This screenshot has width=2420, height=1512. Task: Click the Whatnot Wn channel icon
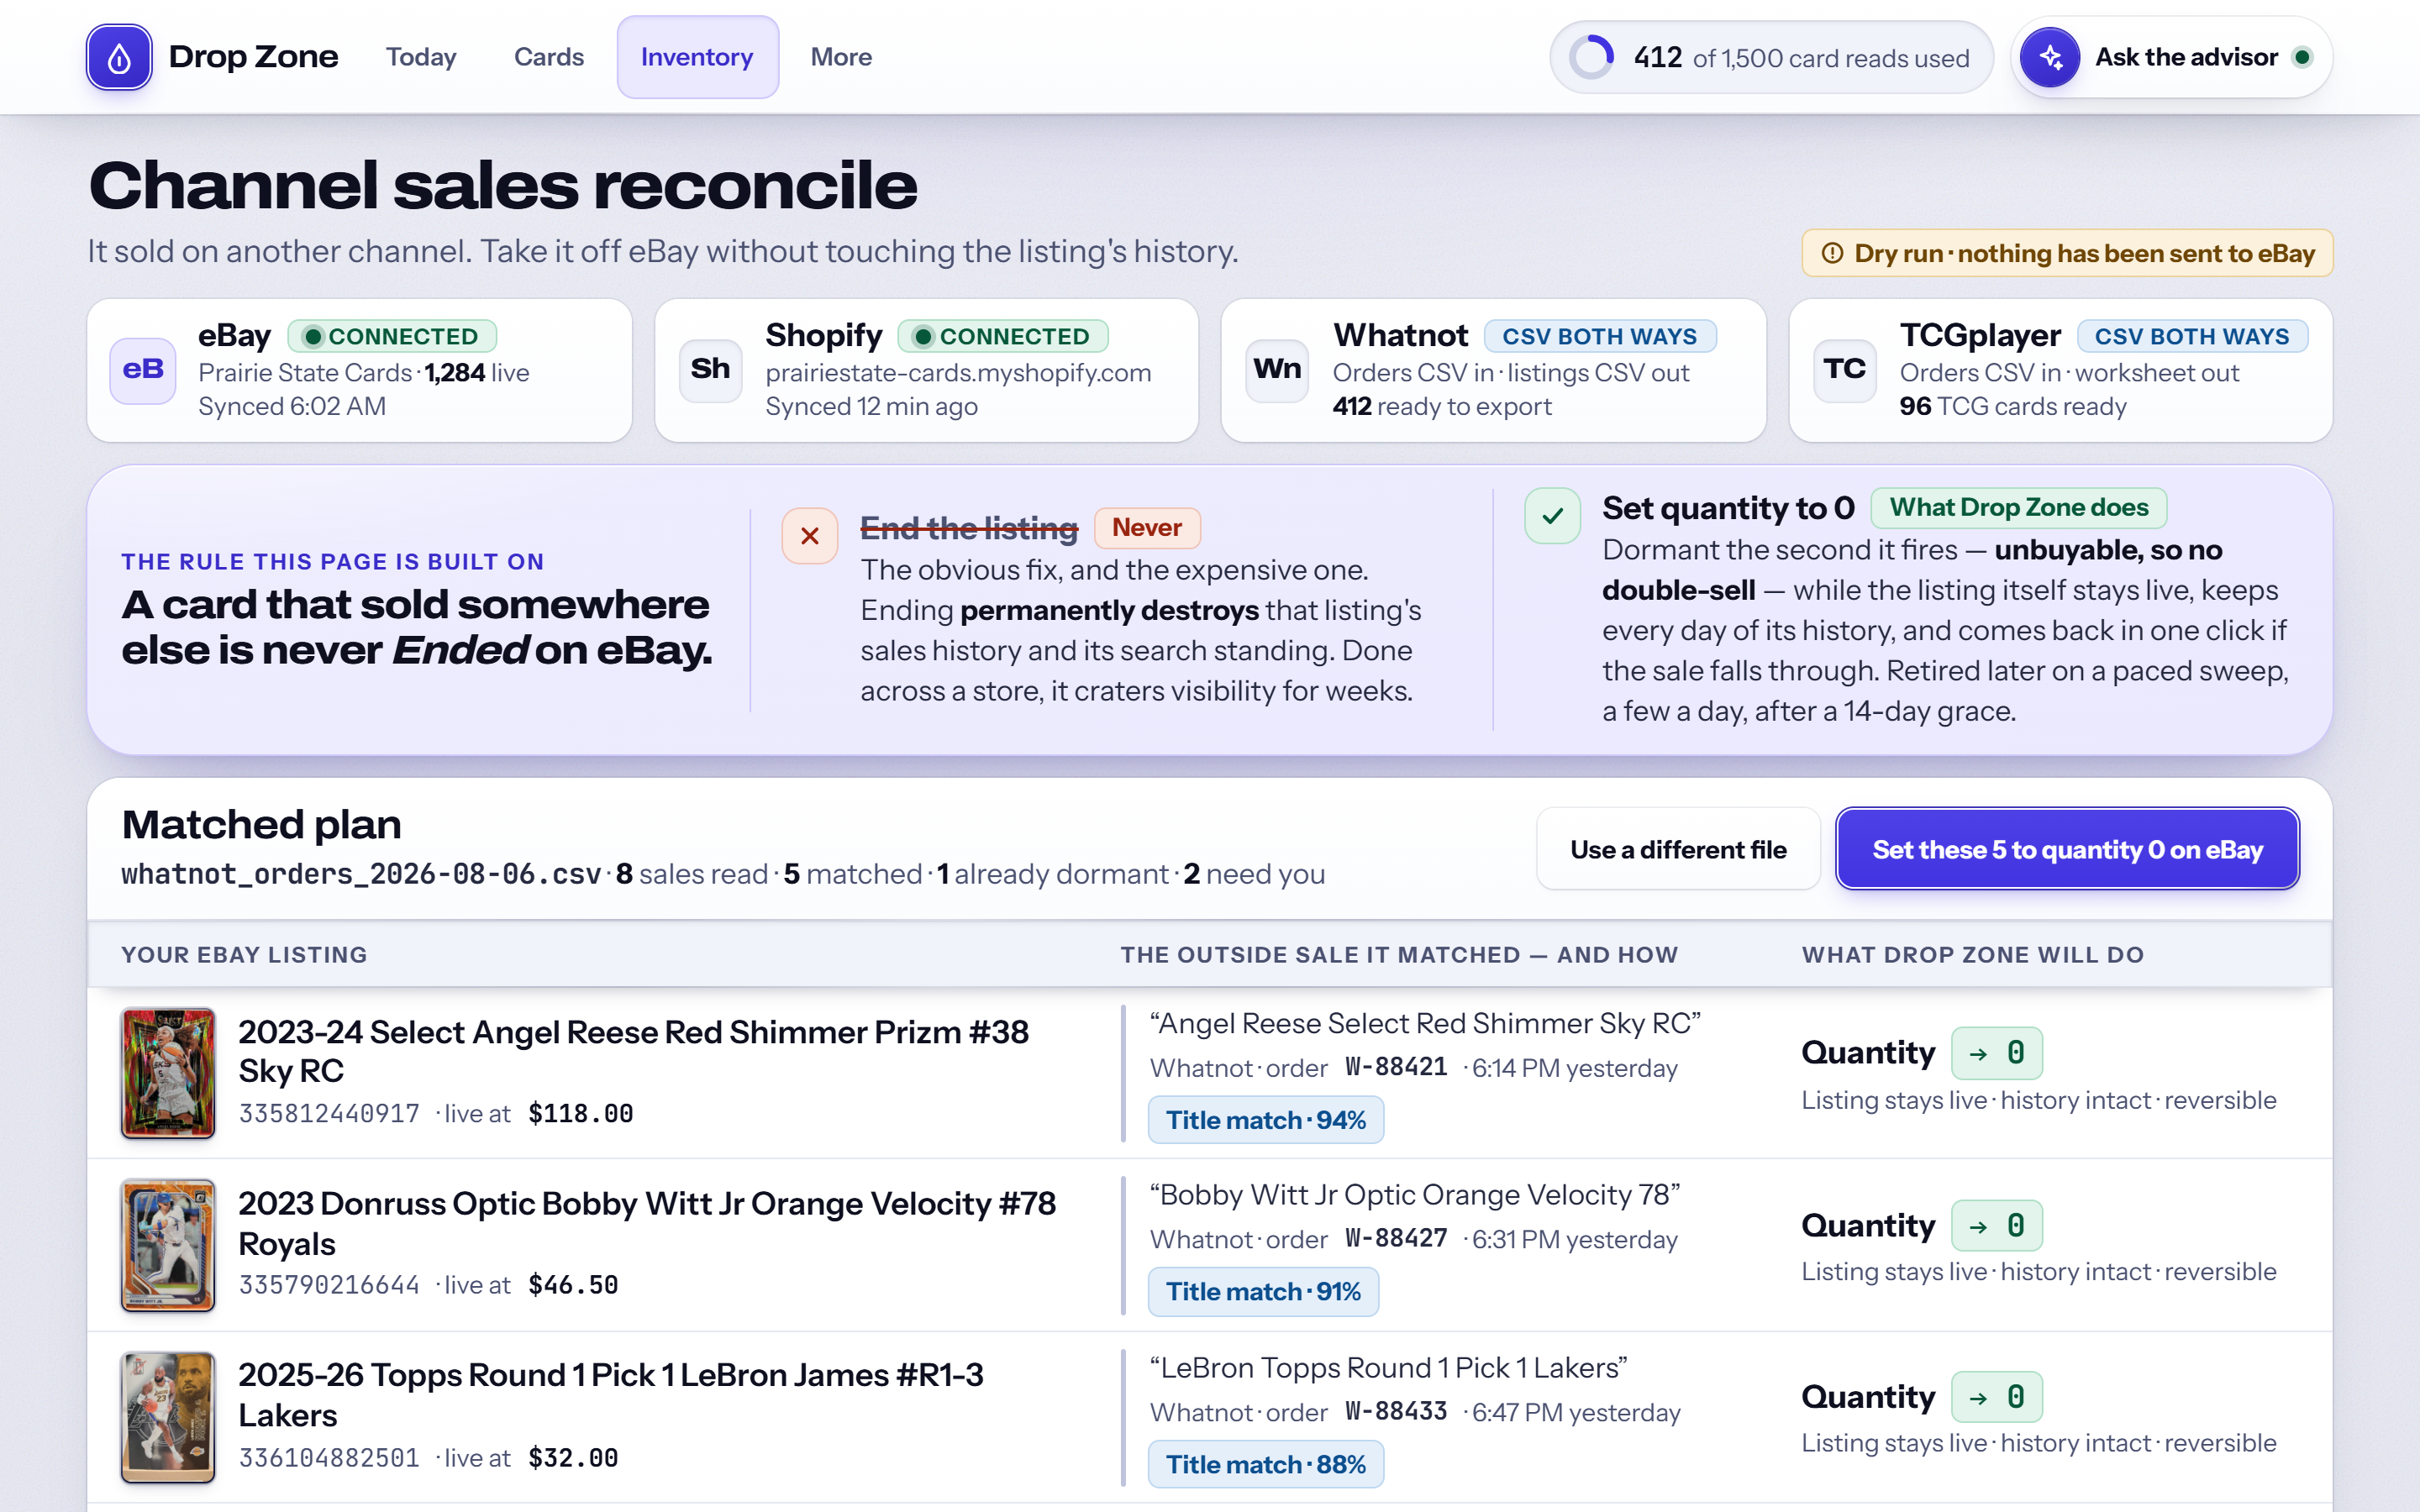(x=1277, y=370)
